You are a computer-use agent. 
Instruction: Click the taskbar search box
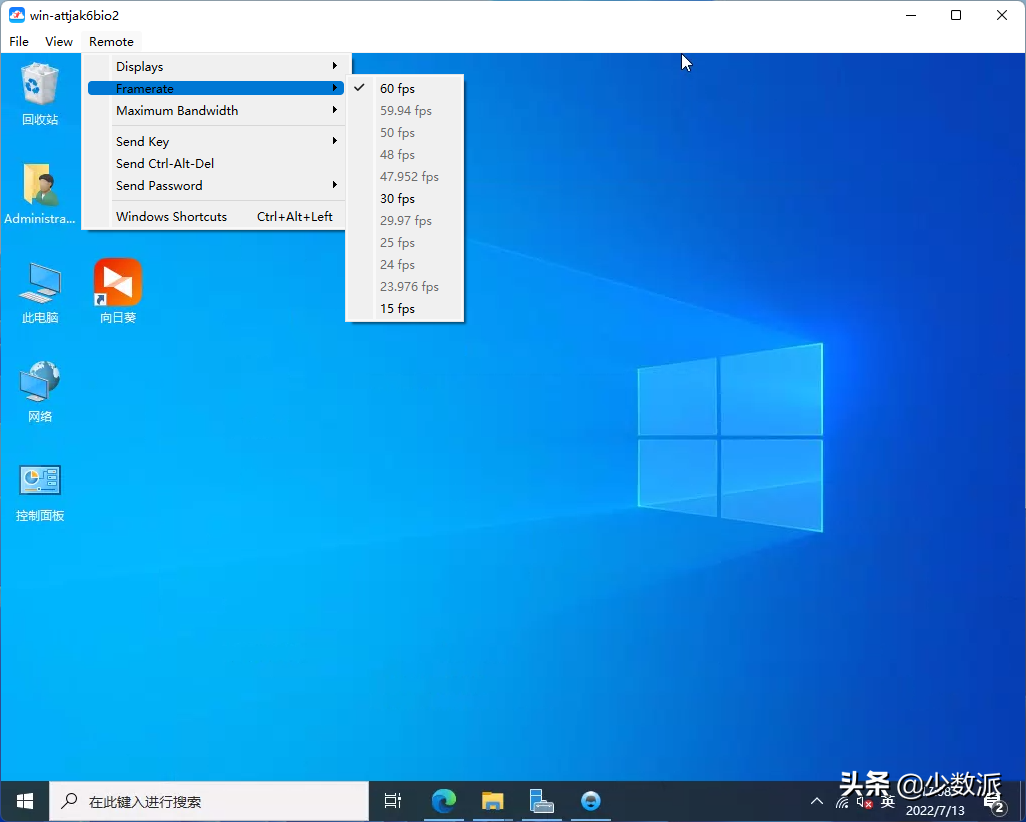210,801
